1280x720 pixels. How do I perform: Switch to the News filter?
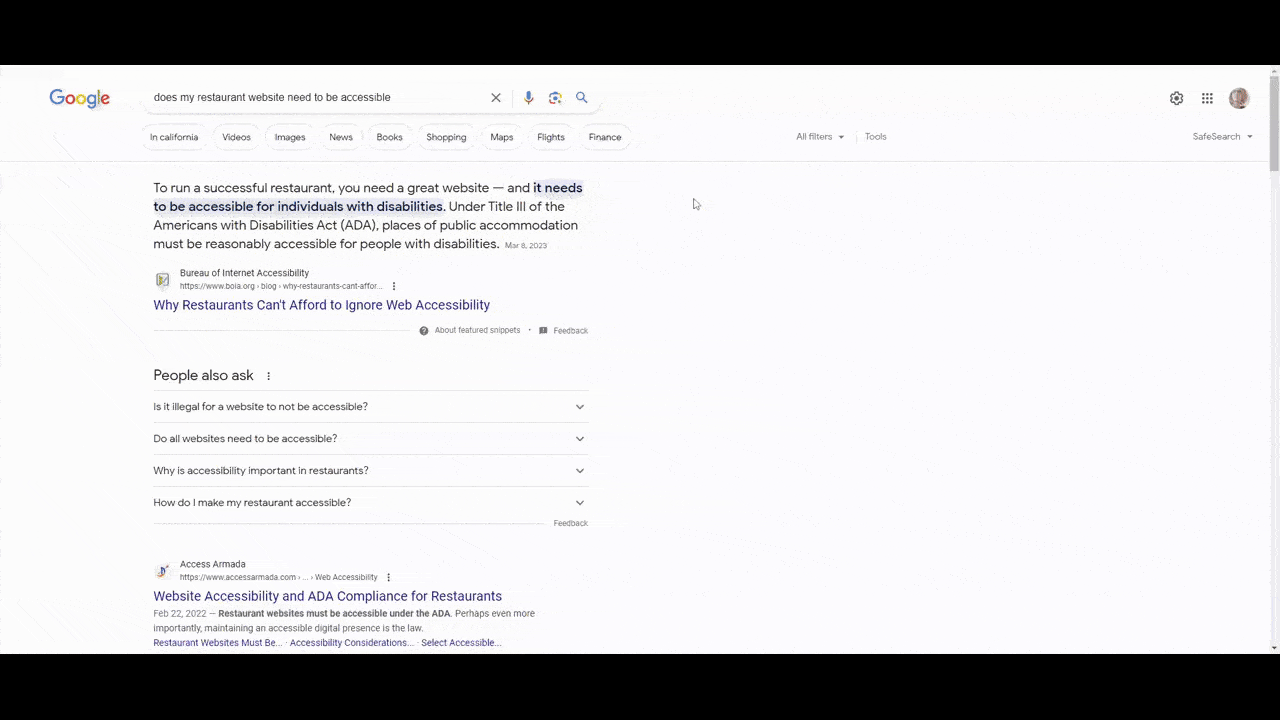[x=341, y=137]
